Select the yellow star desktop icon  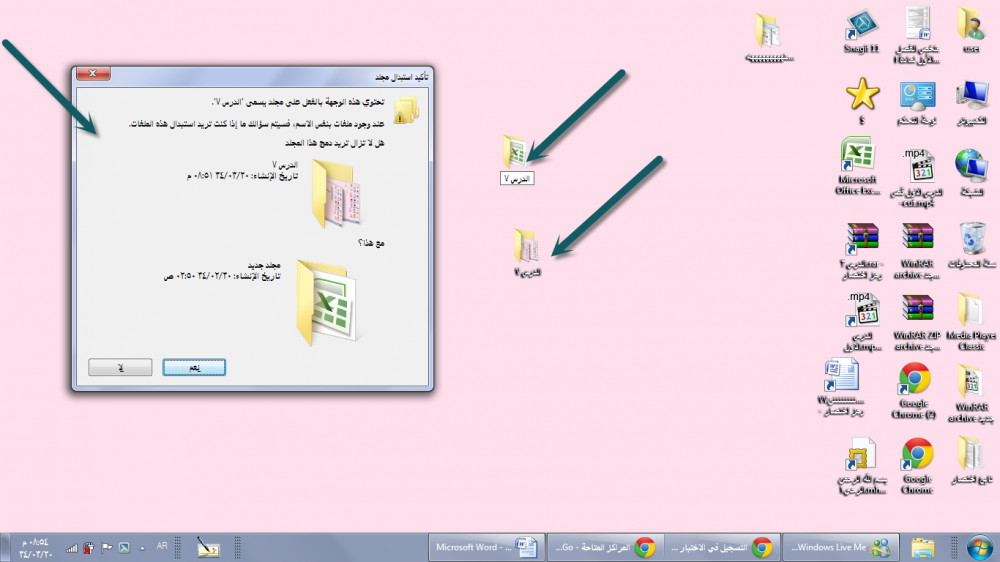coord(862,98)
